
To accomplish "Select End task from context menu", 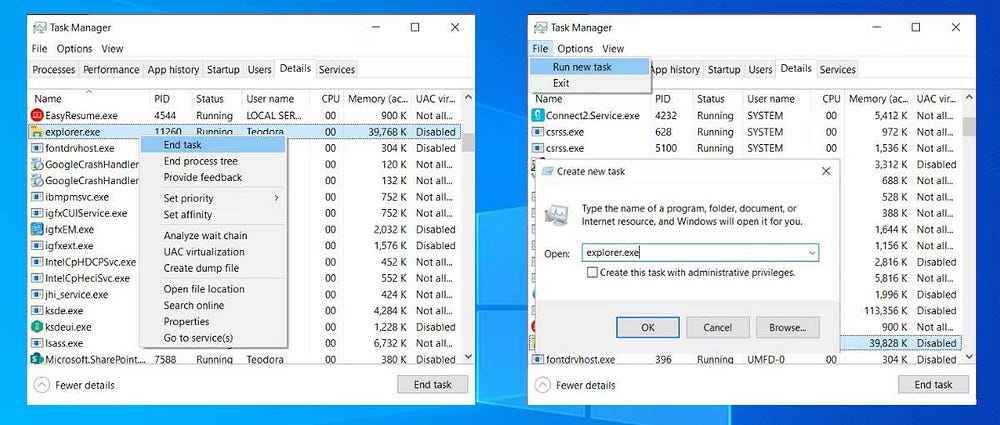I will (183, 145).
